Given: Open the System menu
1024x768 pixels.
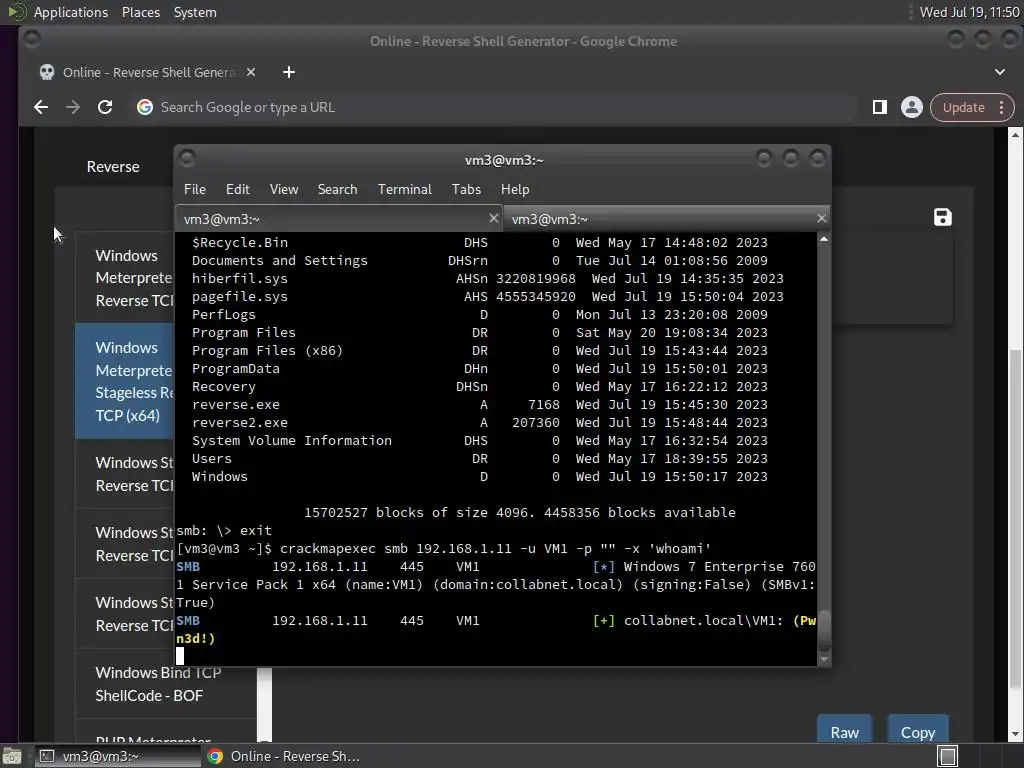Looking at the screenshot, I should tap(195, 12).
